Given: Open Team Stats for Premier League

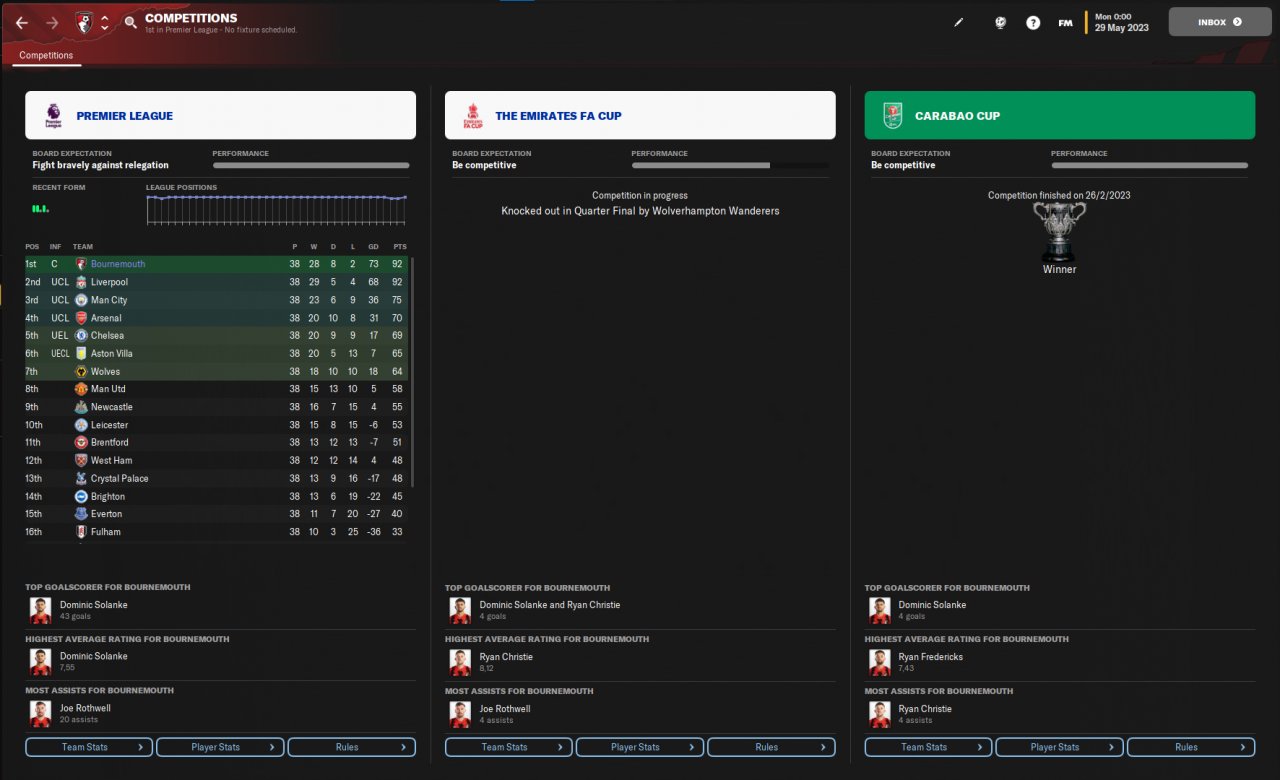Looking at the screenshot, I should 89,747.
